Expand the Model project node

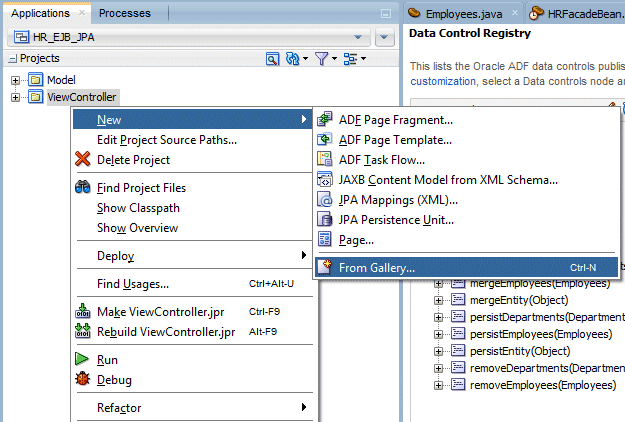pyautogui.click(x=16, y=80)
